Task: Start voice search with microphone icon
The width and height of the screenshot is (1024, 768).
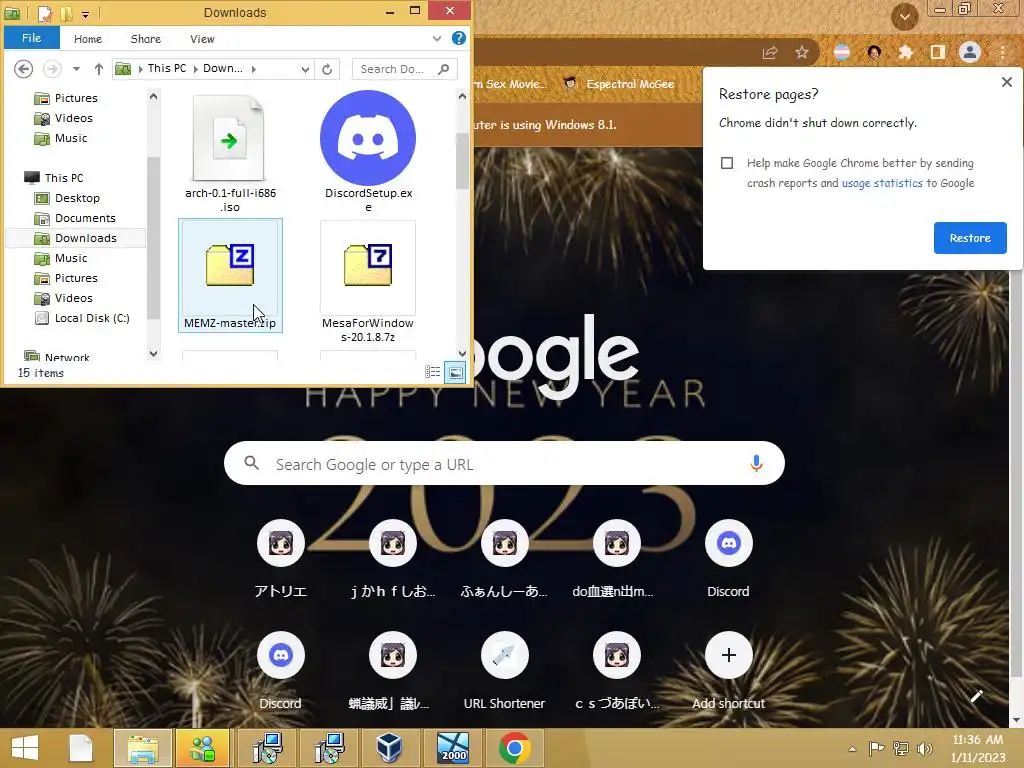Action: (x=756, y=463)
